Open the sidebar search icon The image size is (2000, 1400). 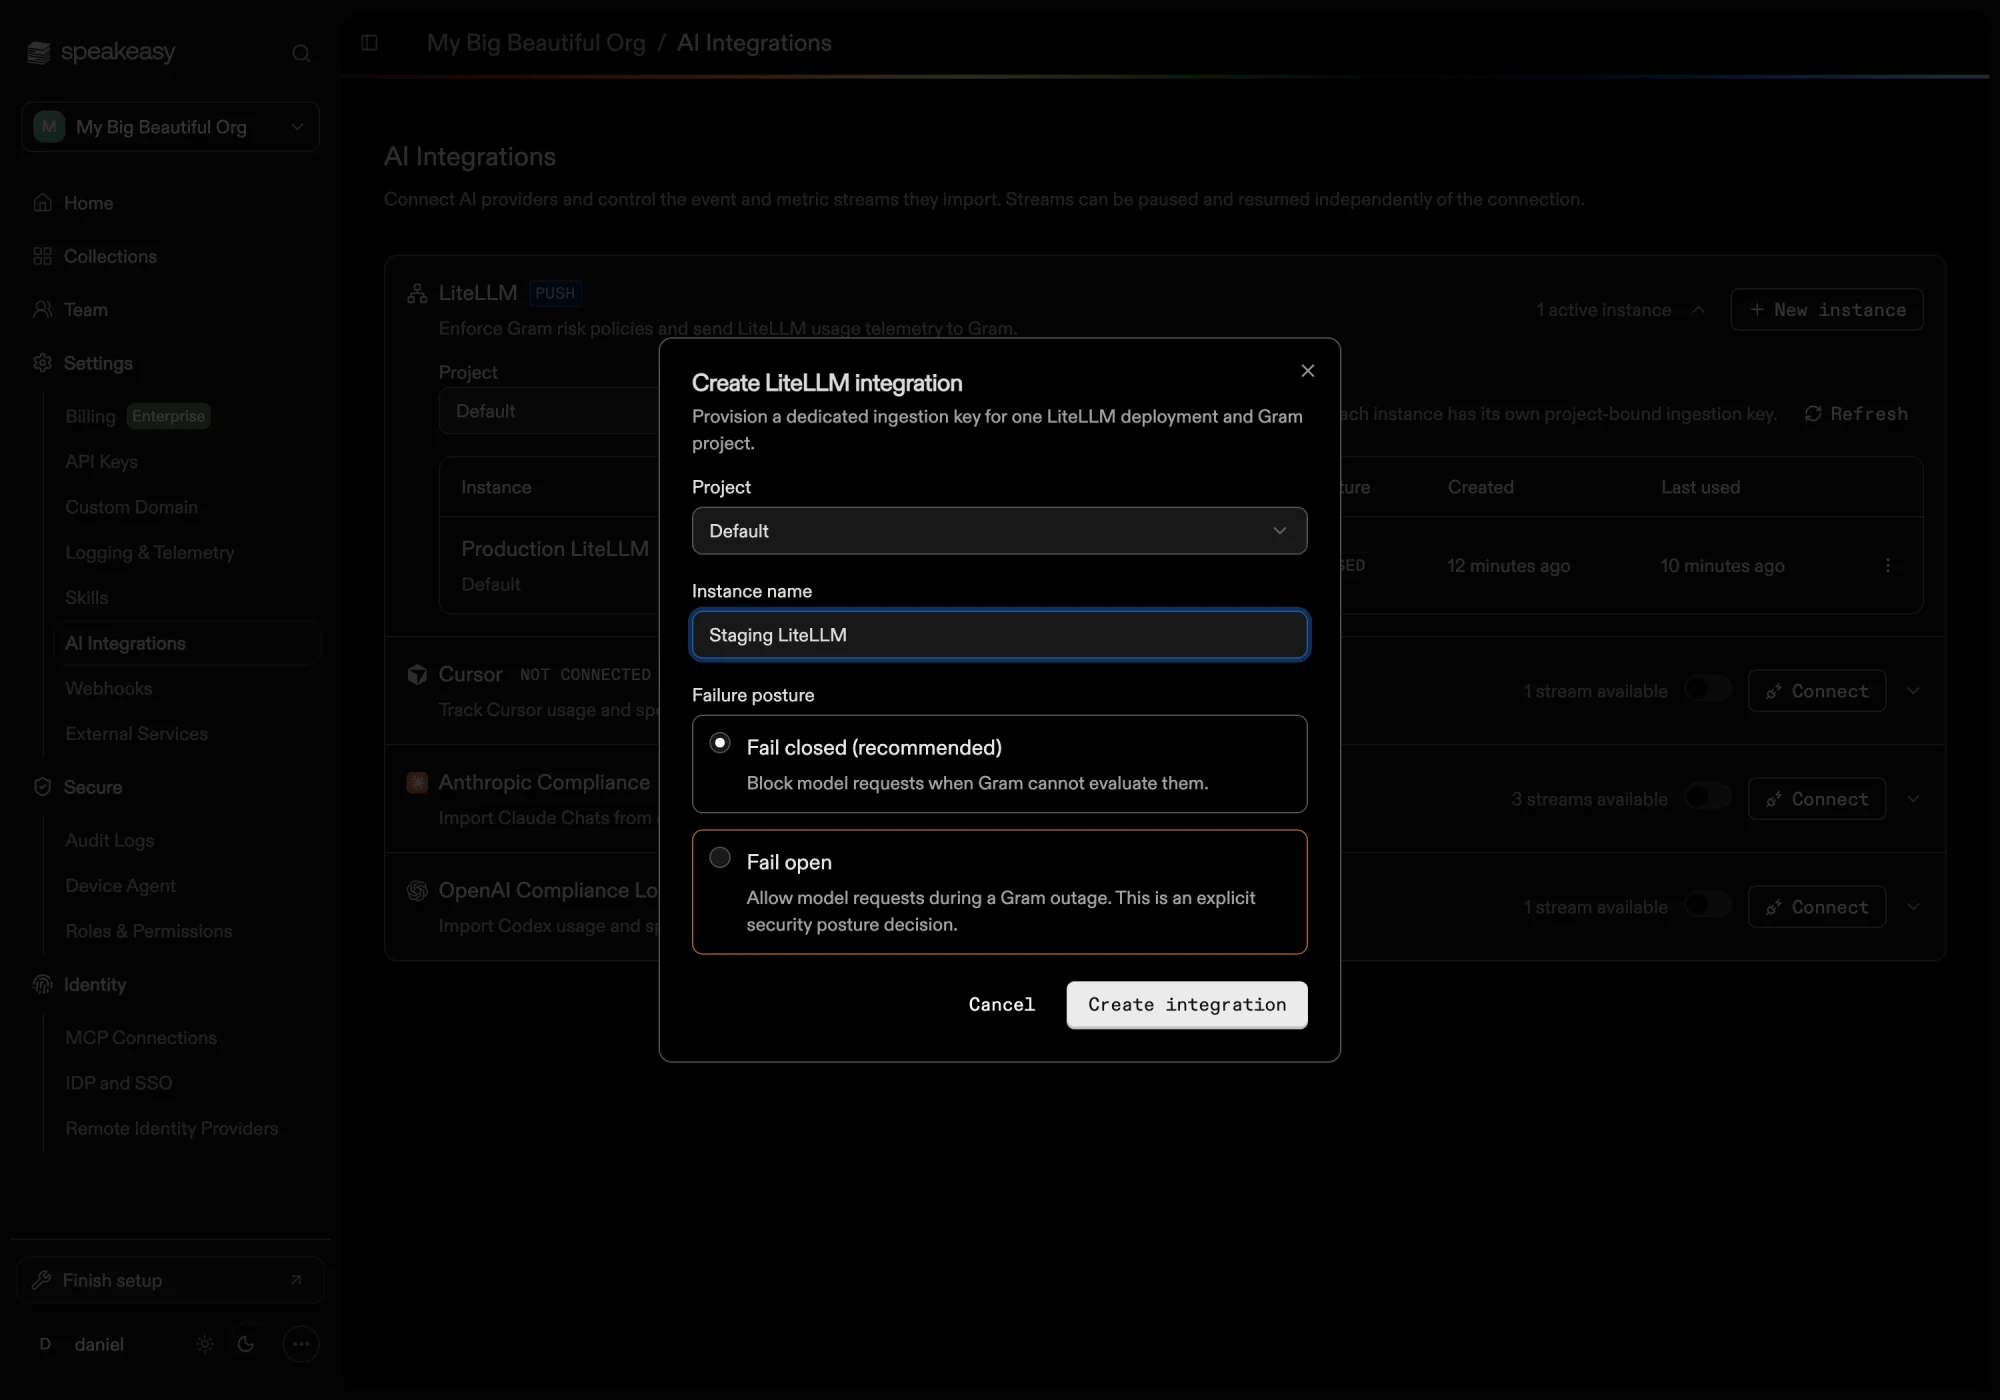click(301, 53)
